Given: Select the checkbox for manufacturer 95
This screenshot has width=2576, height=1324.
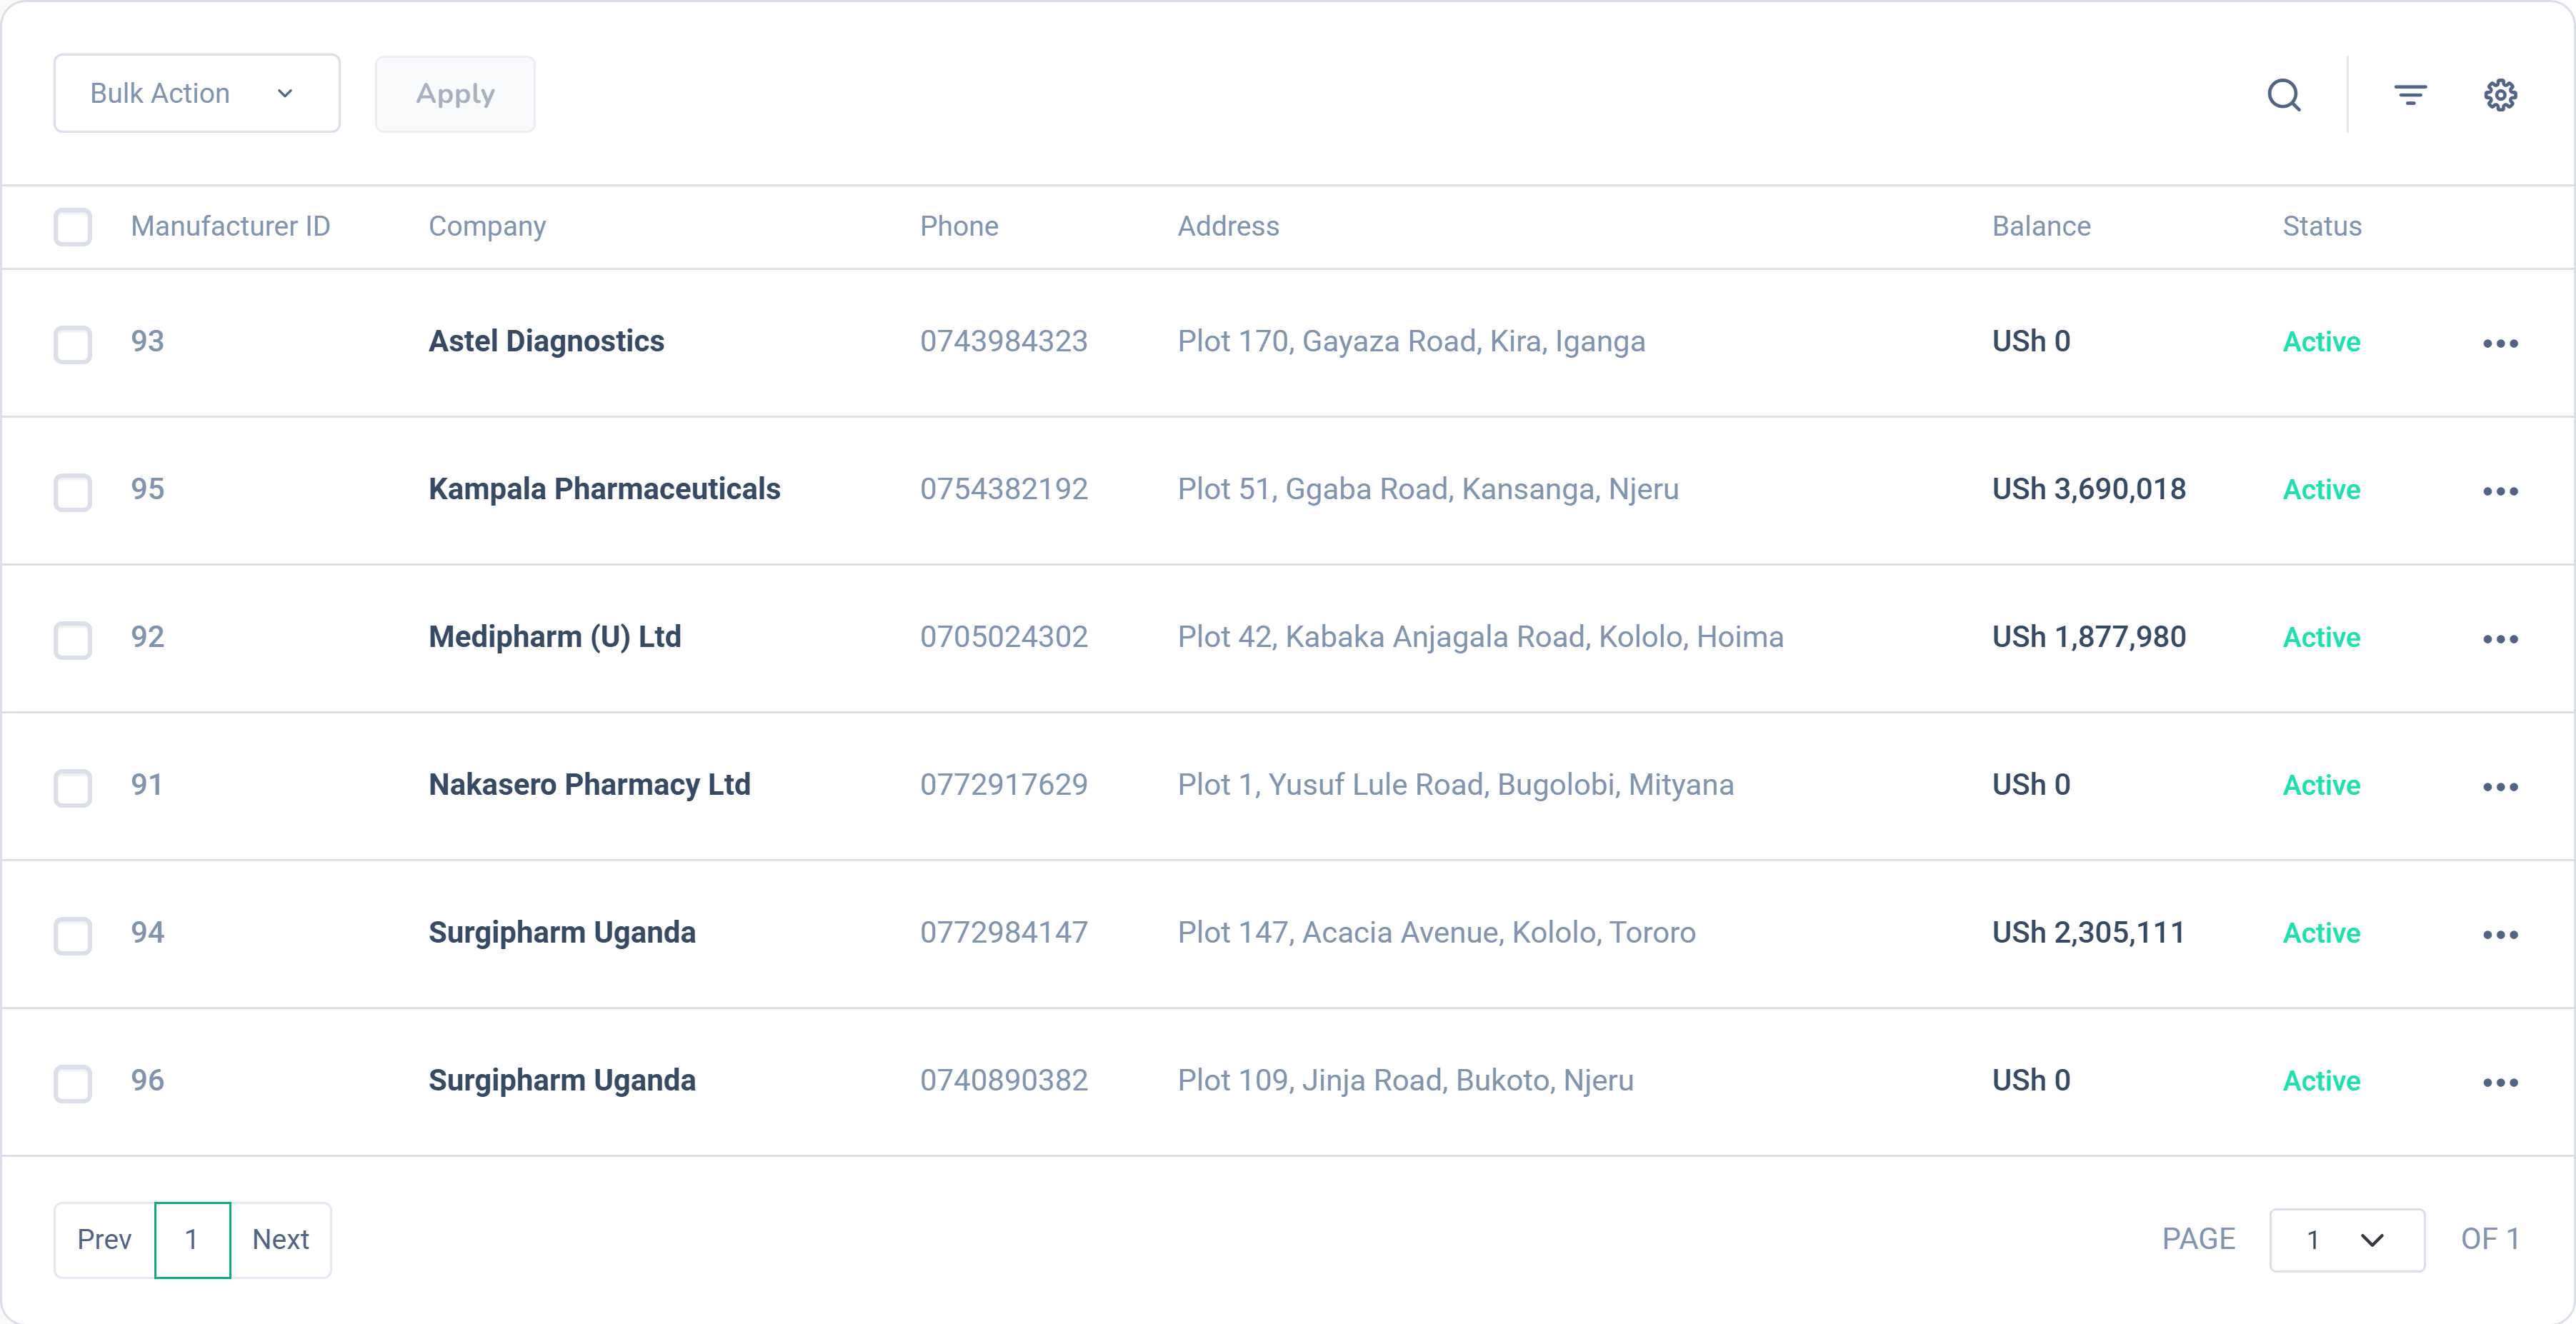Looking at the screenshot, I should coord(73,492).
